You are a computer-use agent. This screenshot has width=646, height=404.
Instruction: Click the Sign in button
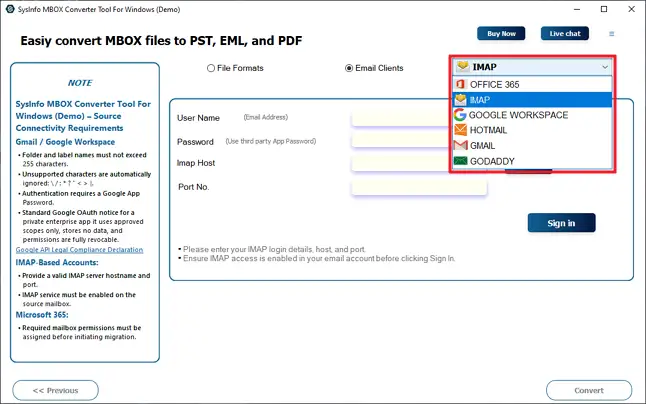tap(561, 223)
